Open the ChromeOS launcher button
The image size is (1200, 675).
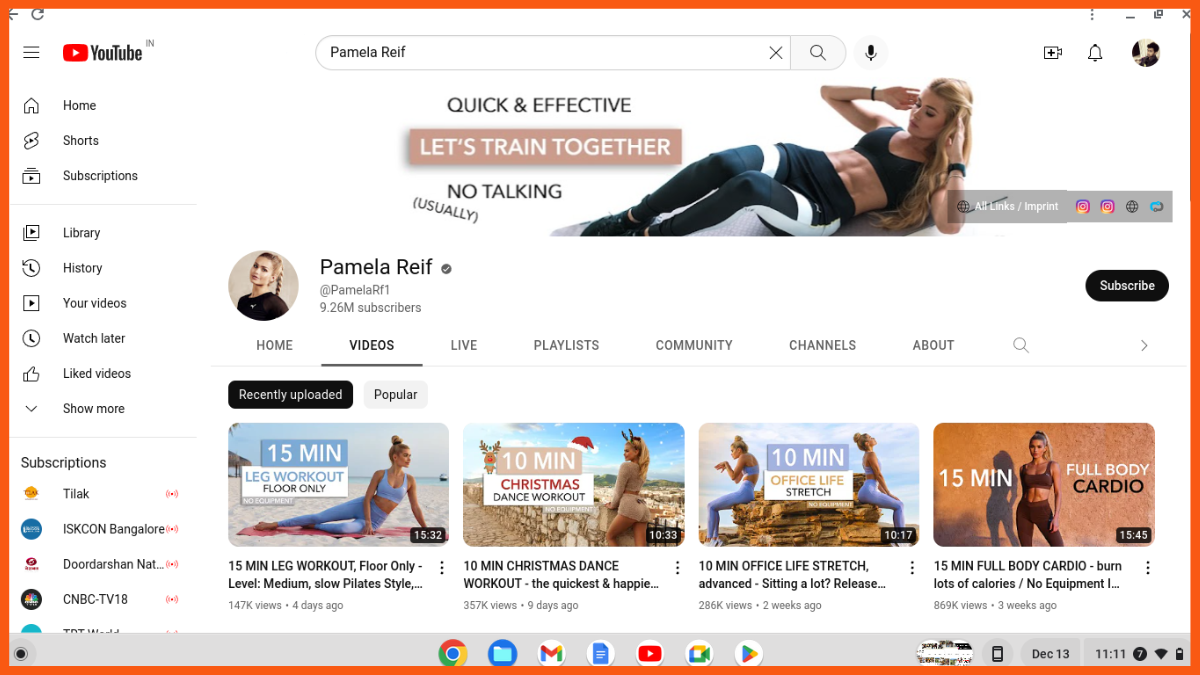click(20, 654)
